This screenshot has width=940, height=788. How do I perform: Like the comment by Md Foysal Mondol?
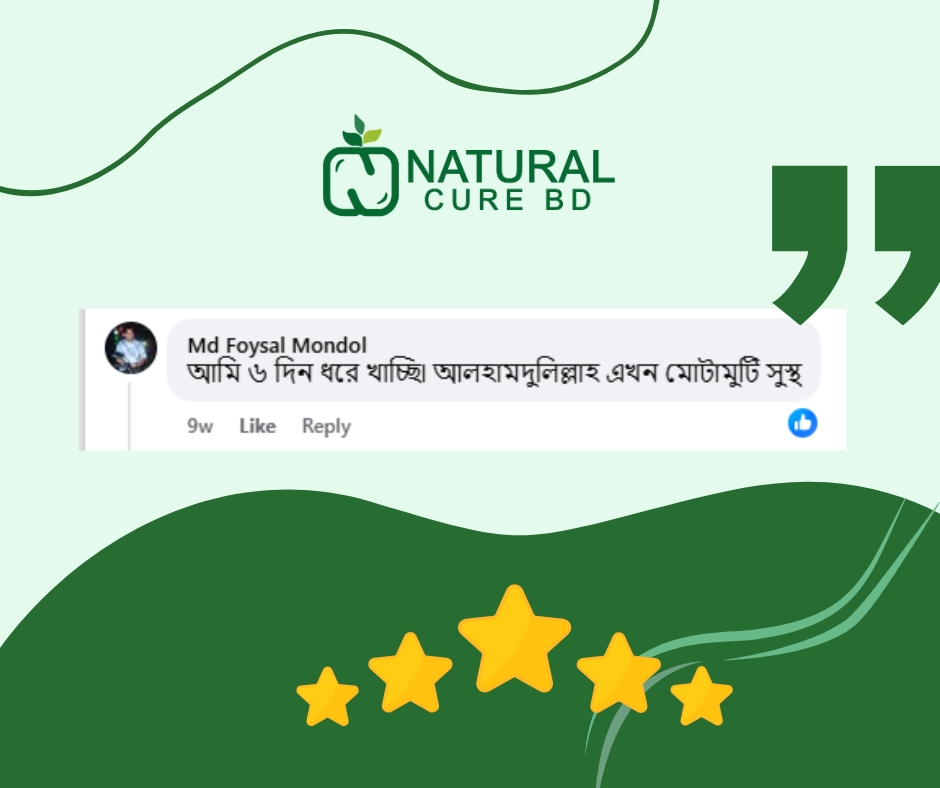257,426
